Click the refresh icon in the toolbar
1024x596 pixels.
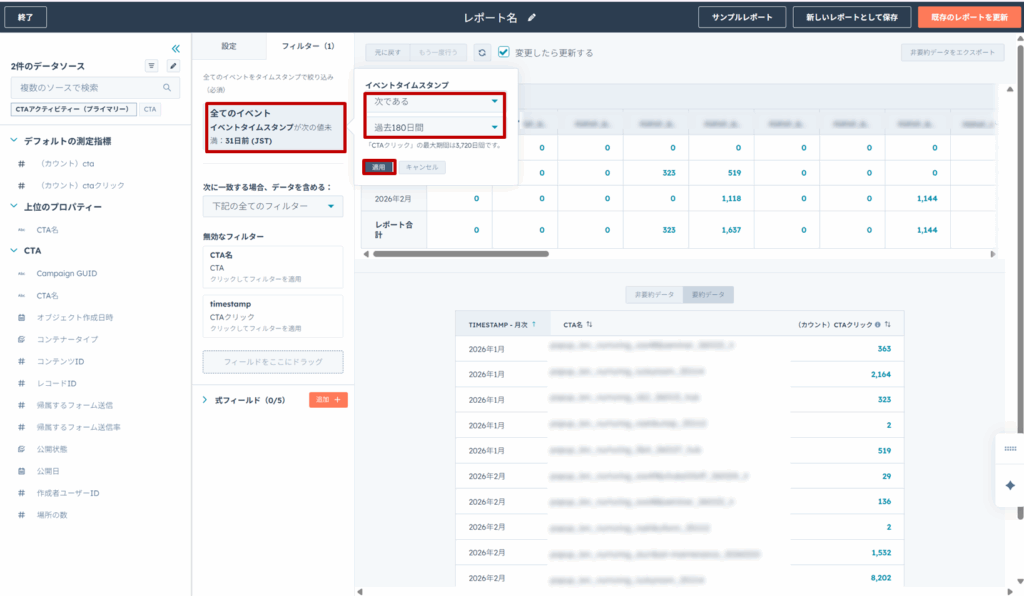(482, 52)
